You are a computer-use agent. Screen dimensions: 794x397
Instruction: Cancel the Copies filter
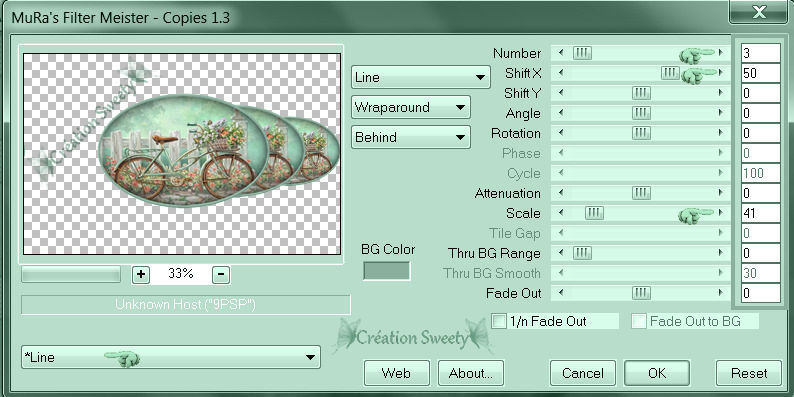coord(583,374)
